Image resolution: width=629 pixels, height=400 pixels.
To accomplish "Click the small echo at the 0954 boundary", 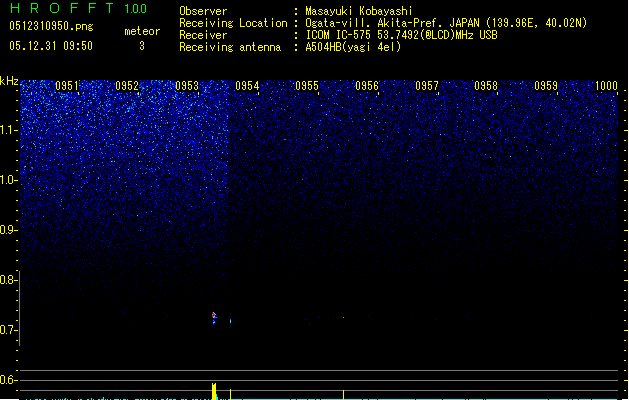I will click(x=230, y=321).
